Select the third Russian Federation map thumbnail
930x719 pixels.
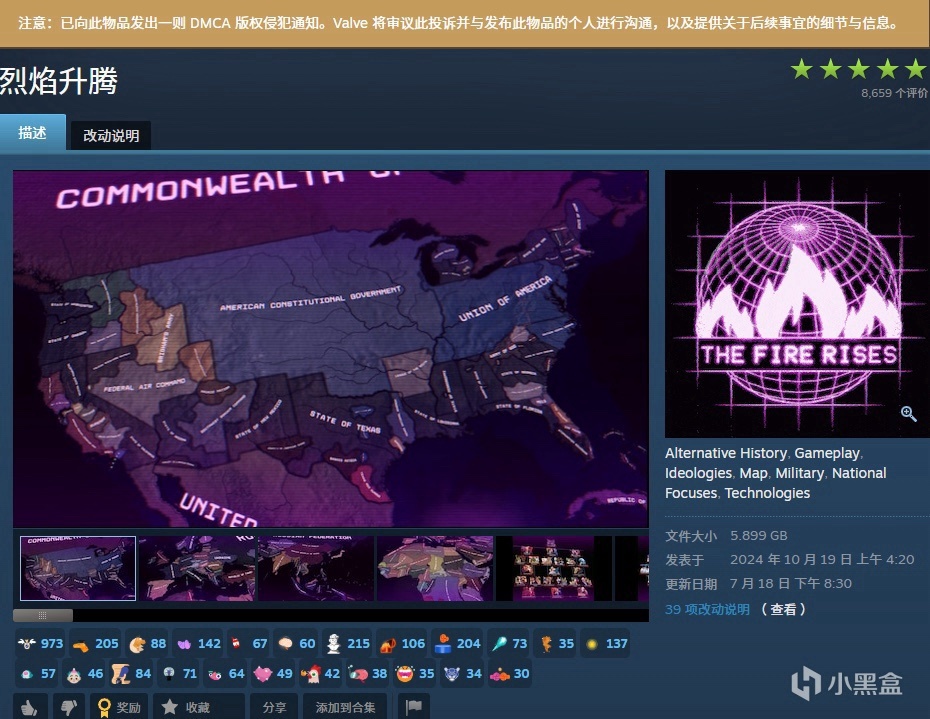tap(316, 568)
